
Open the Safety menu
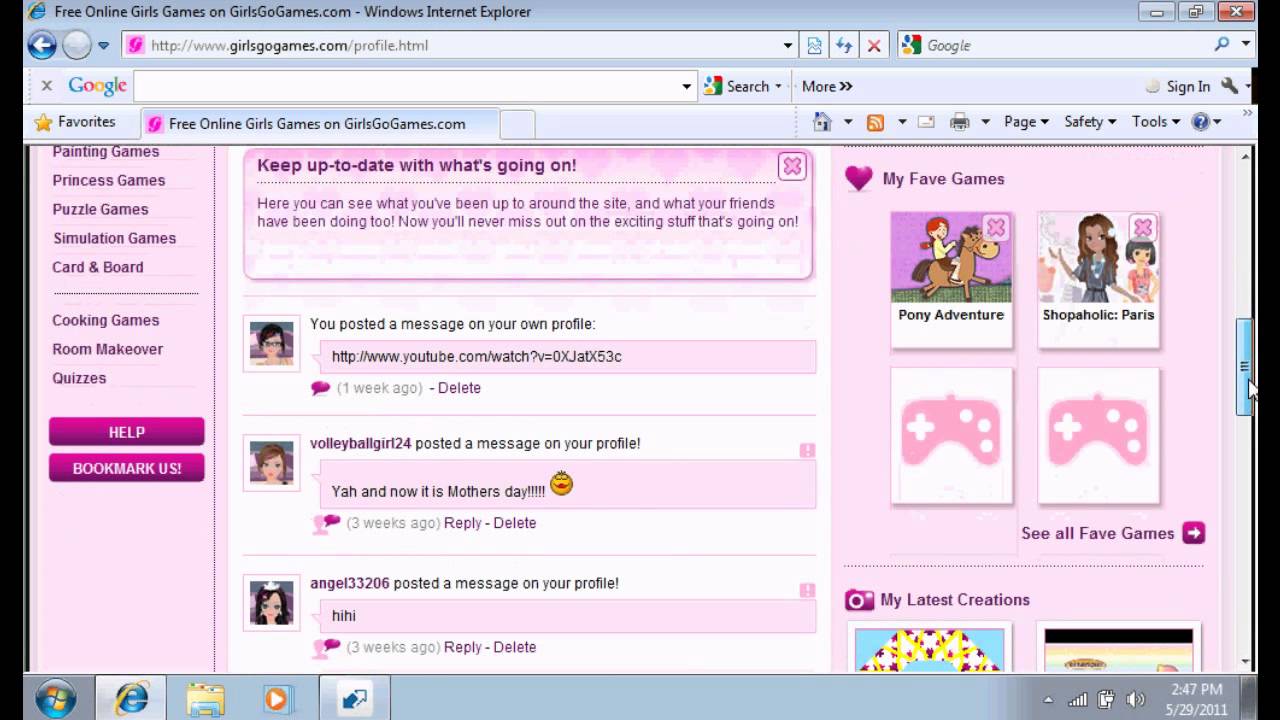point(1090,122)
